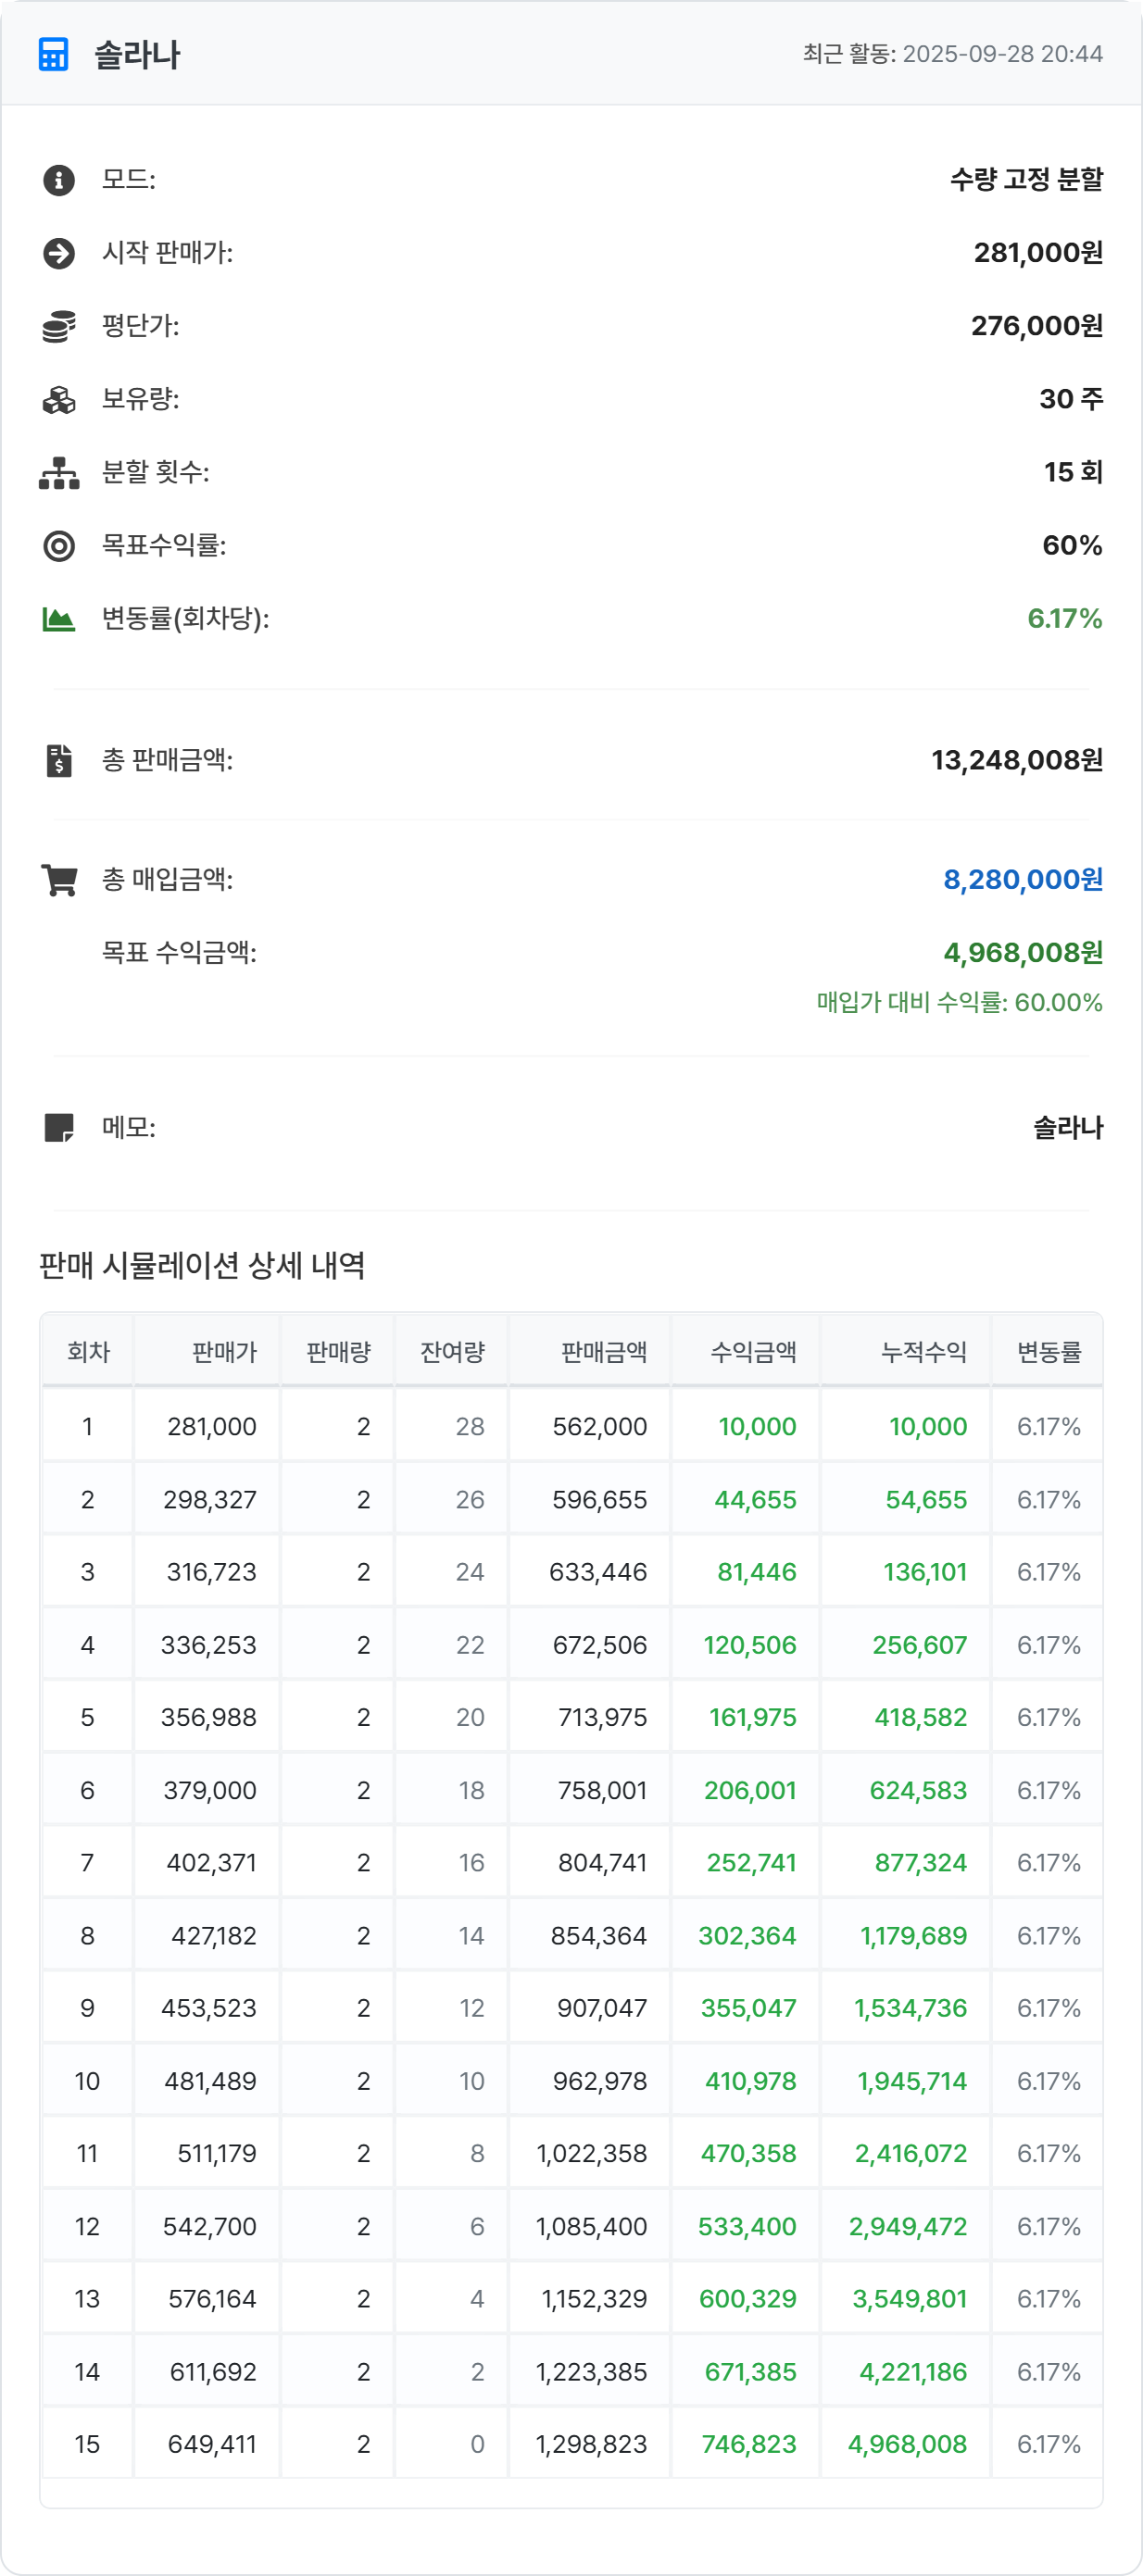Image resolution: width=1143 pixels, height=2576 pixels.
Task: Click the sitemap icon beside 분할 횟수
Action: pyautogui.click(x=59, y=473)
